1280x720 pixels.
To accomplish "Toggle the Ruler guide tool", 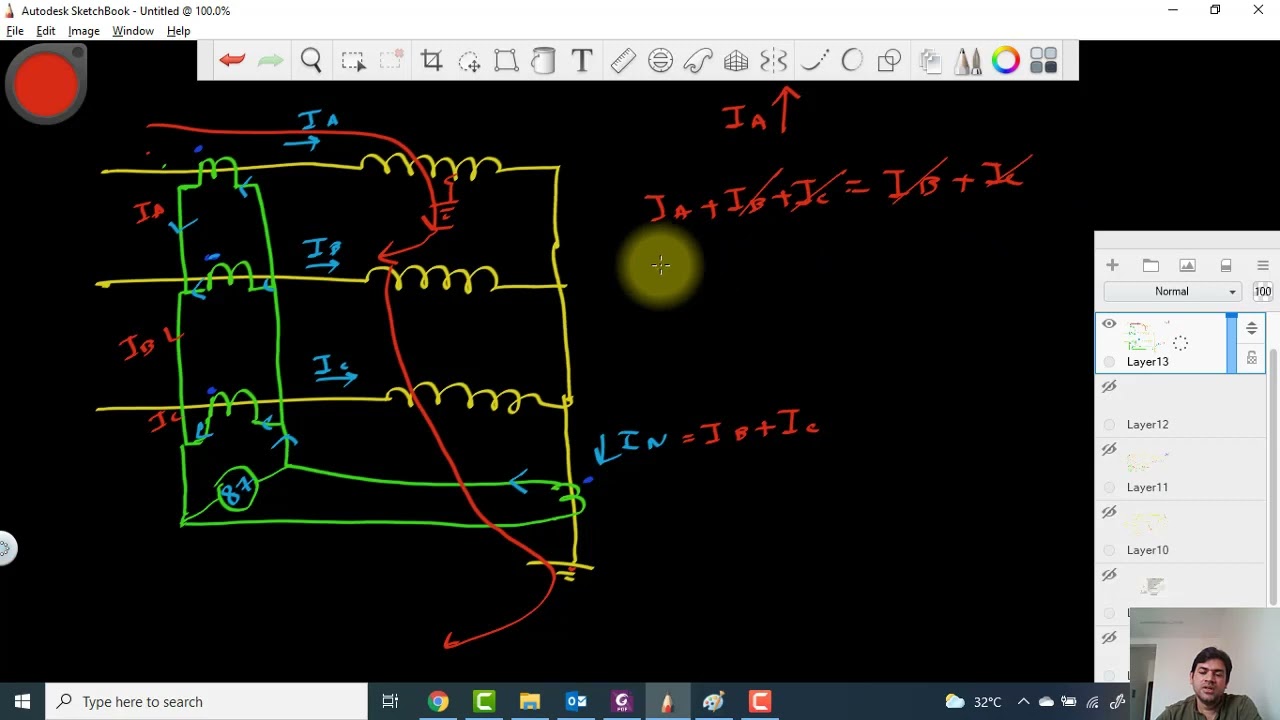I will 623,61.
